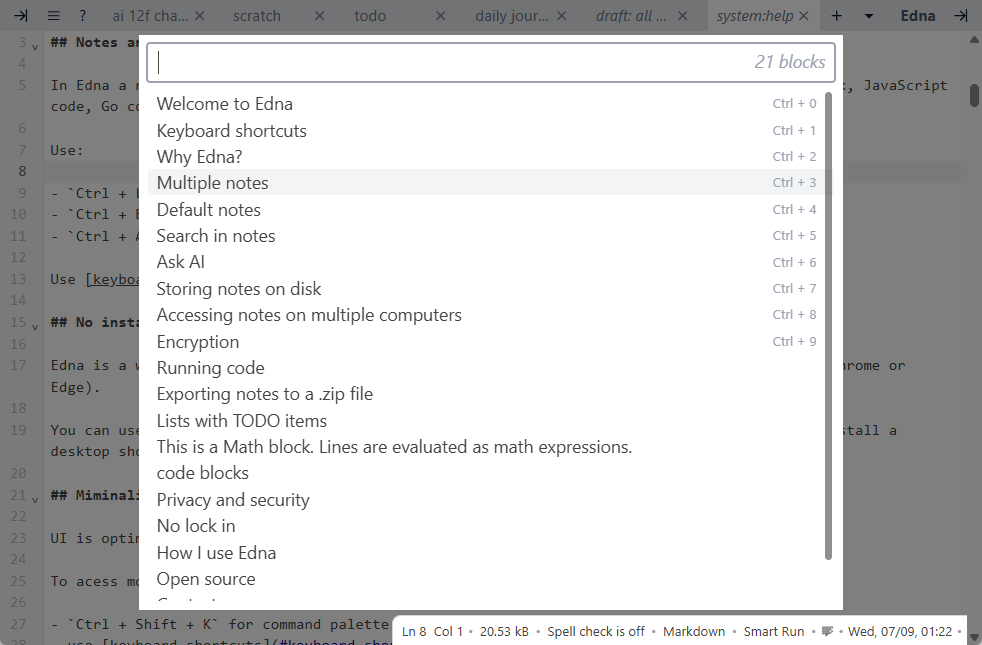Screen dimensions: 982x645
Task: Toggle 'Spell check is off' status
Action: point(596,631)
